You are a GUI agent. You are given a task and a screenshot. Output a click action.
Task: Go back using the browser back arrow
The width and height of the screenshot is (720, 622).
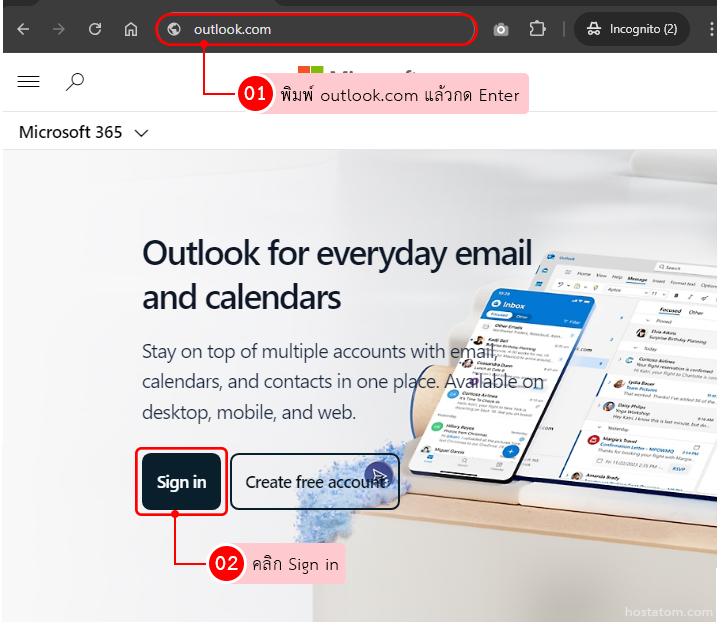click(x=23, y=29)
